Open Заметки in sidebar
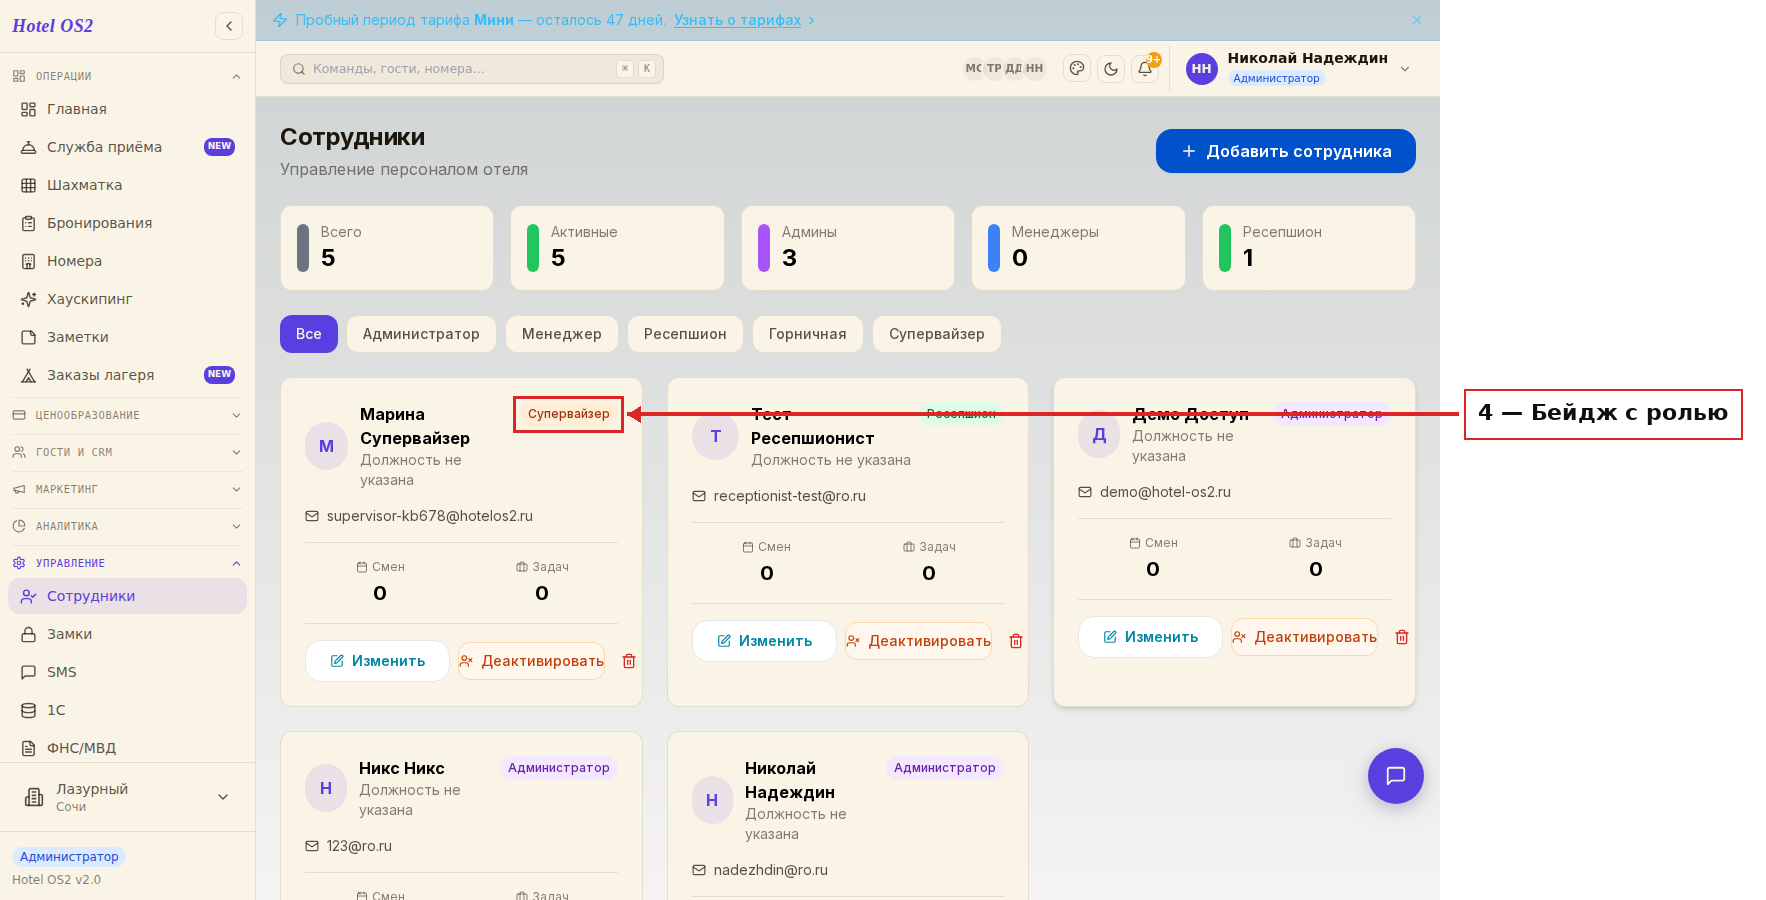This screenshot has width=1766, height=900. [127, 337]
